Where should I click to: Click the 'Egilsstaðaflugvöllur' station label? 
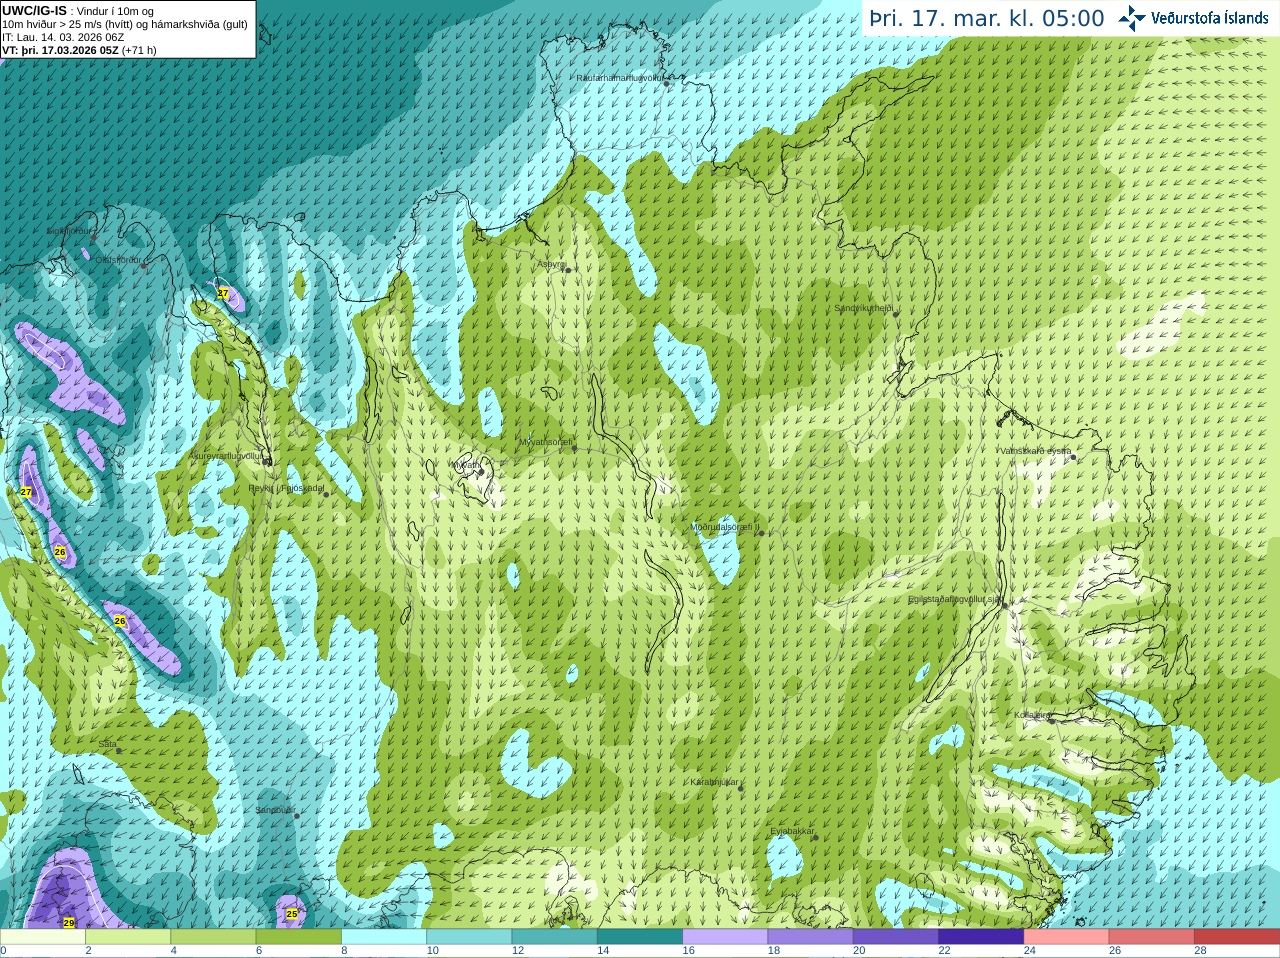coord(955,599)
